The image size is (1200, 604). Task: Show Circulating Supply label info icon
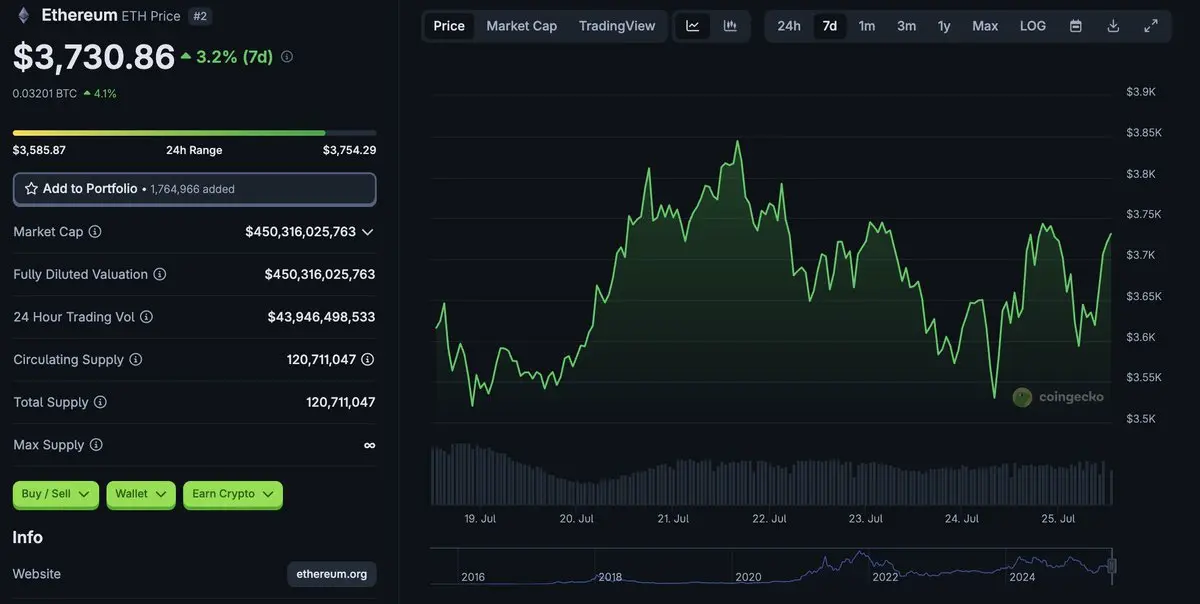coord(136,359)
